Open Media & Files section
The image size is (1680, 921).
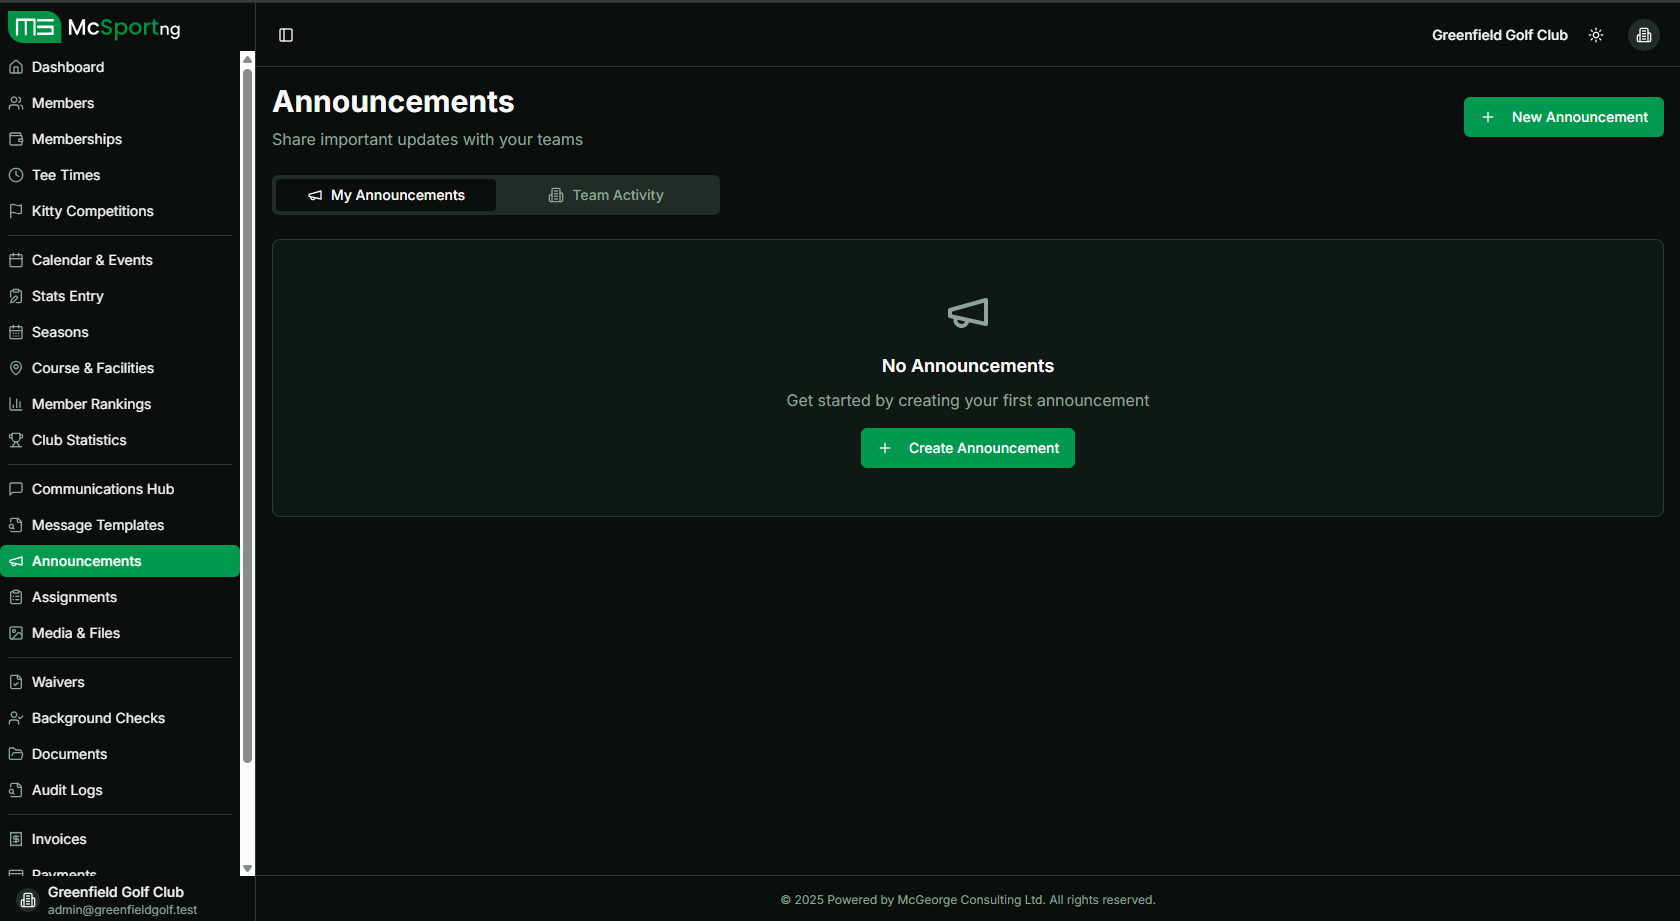pyautogui.click(x=75, y=633)
